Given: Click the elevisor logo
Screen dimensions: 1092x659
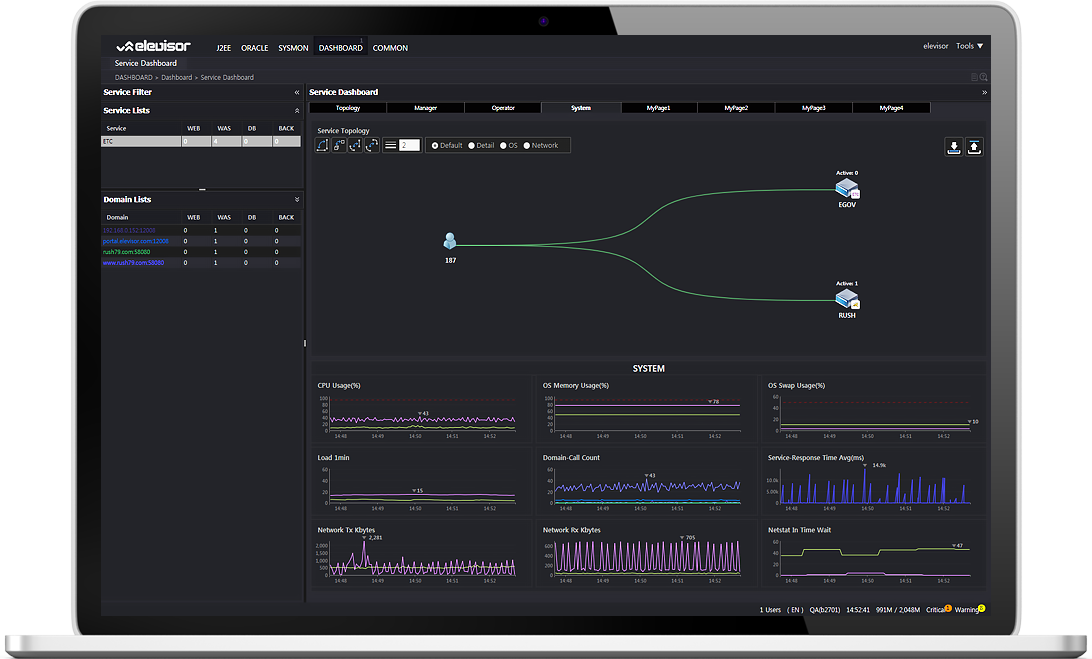Looking at the screenshot, I should coord(153,46).
